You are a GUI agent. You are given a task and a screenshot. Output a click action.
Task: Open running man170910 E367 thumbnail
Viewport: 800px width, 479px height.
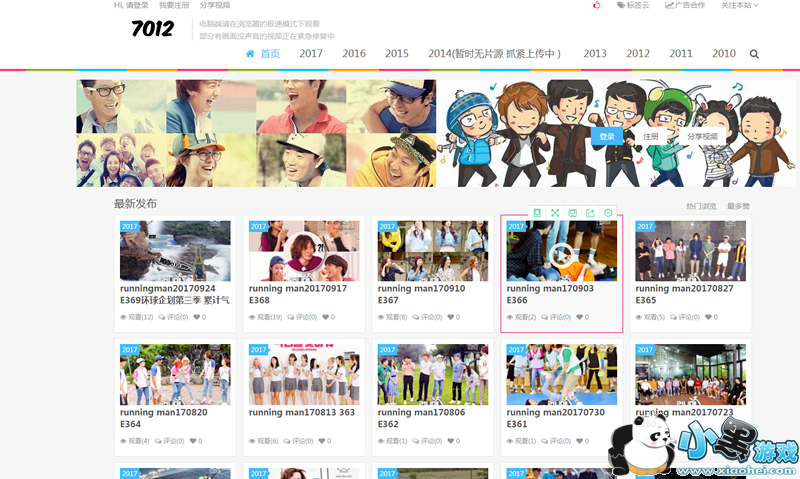pos(433,251)
